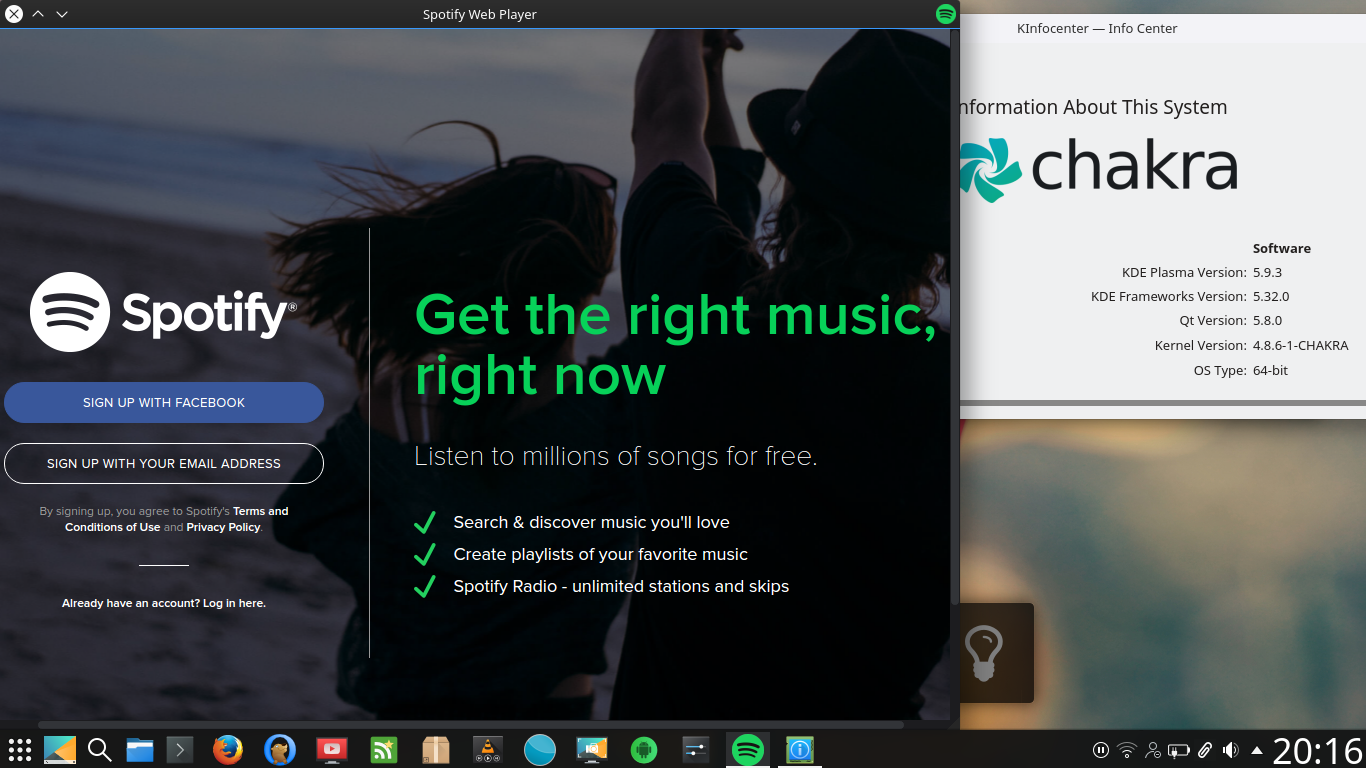This screenshot has height=768, width=1366.
Task: Click Sign Up With Facebook button
Action: (164, 402)
